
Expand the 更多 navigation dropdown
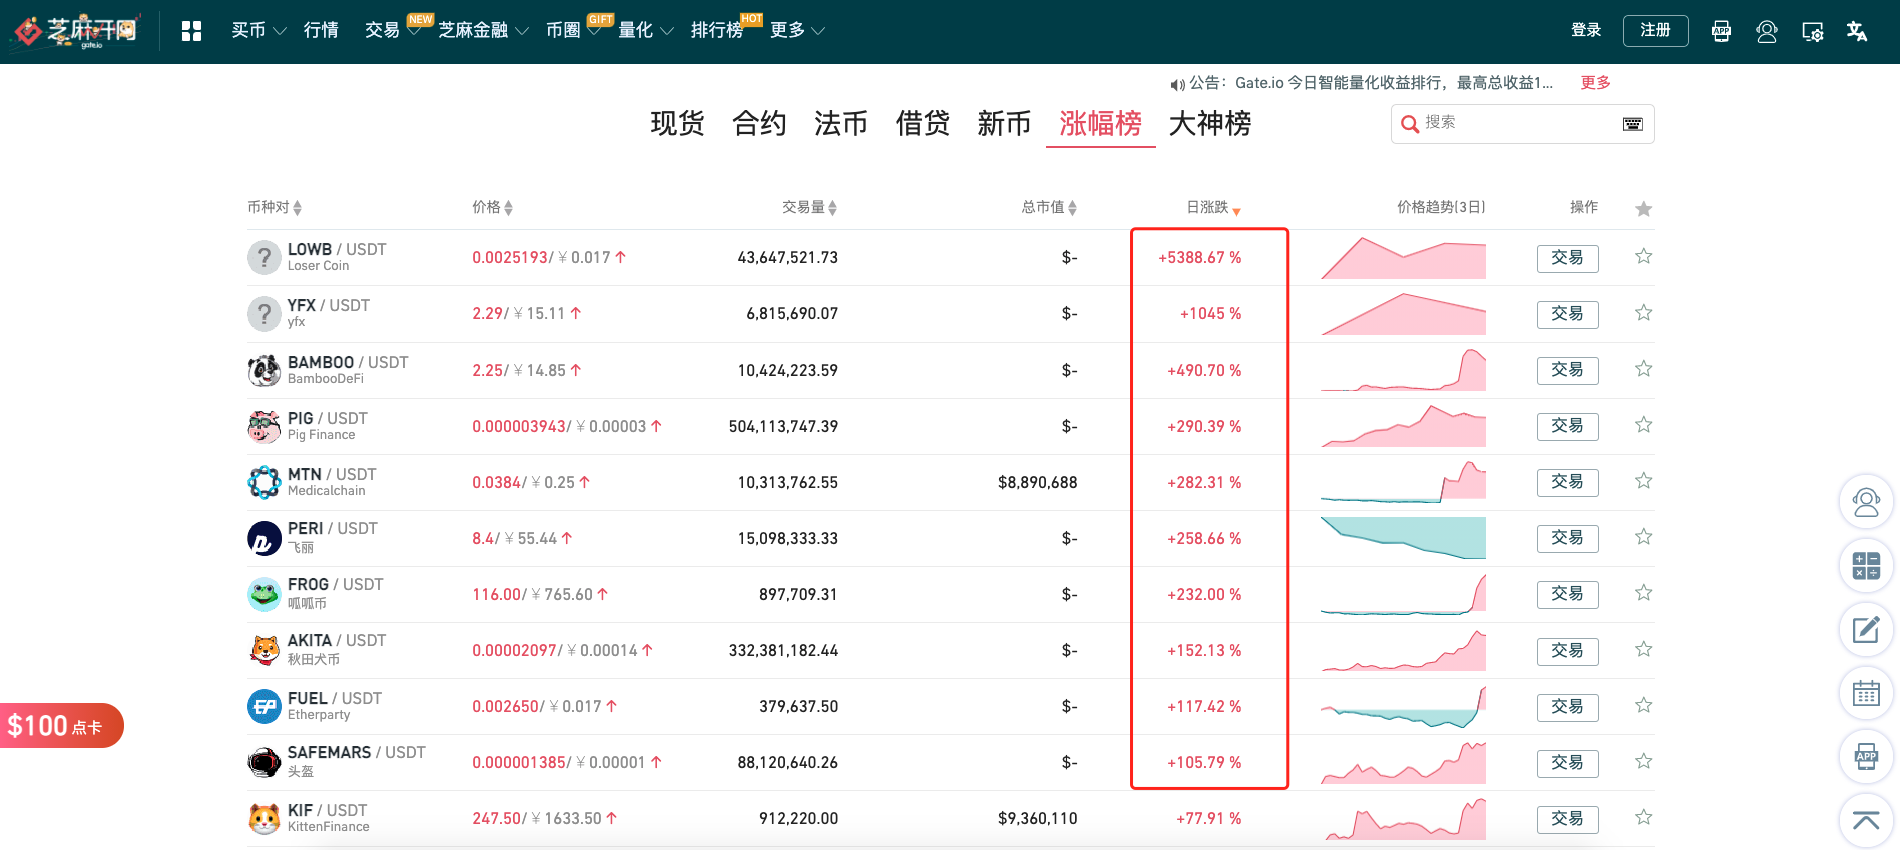pyautogui.click(x=797, y=31)
